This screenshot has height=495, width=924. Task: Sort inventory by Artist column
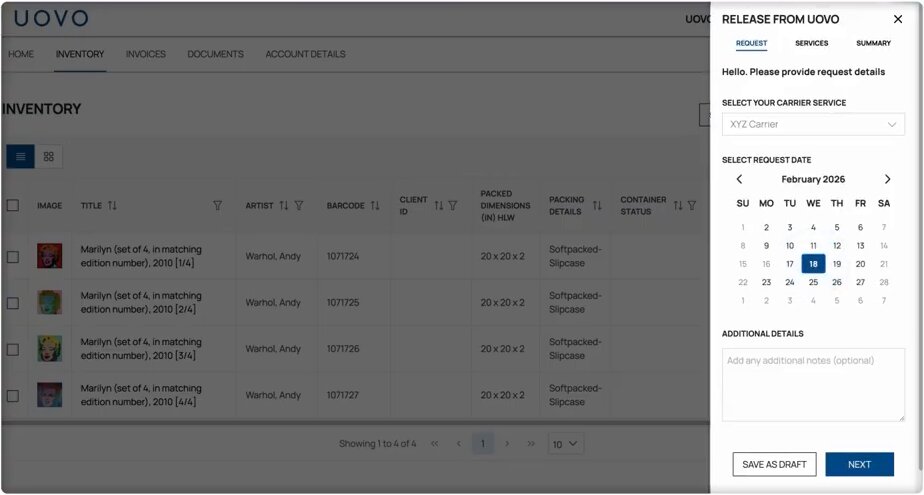[x=283, y=206]
